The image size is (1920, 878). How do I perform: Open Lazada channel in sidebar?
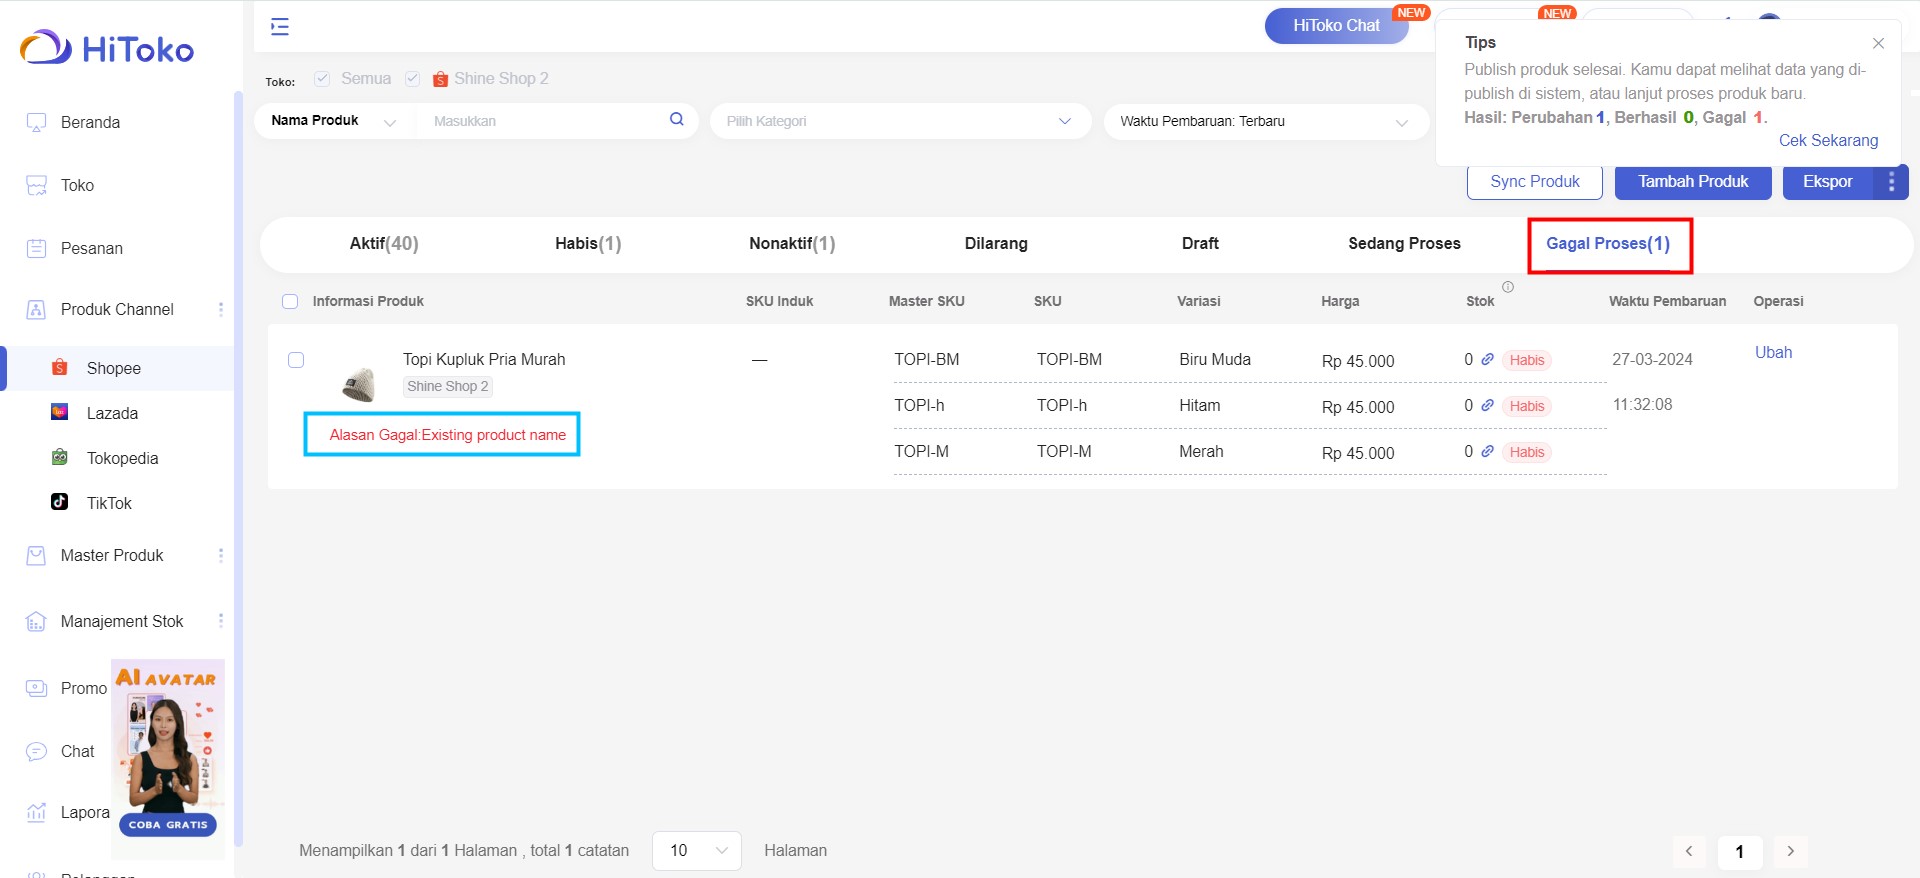112,413
